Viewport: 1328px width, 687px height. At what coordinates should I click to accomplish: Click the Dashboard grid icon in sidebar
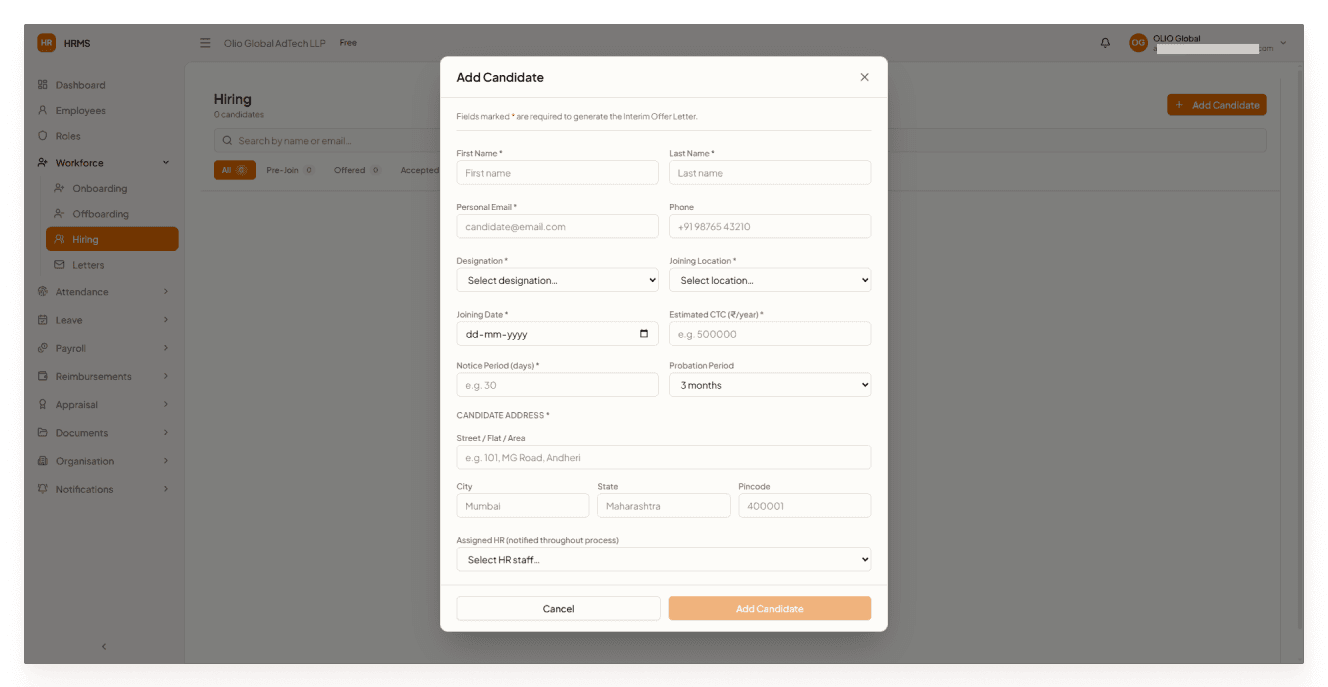tap(42, 85)
